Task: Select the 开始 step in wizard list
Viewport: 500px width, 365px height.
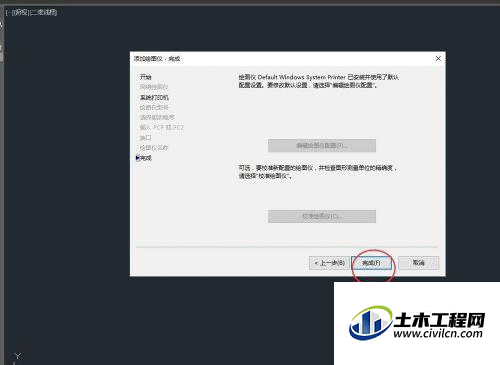Action: (146, 77)
